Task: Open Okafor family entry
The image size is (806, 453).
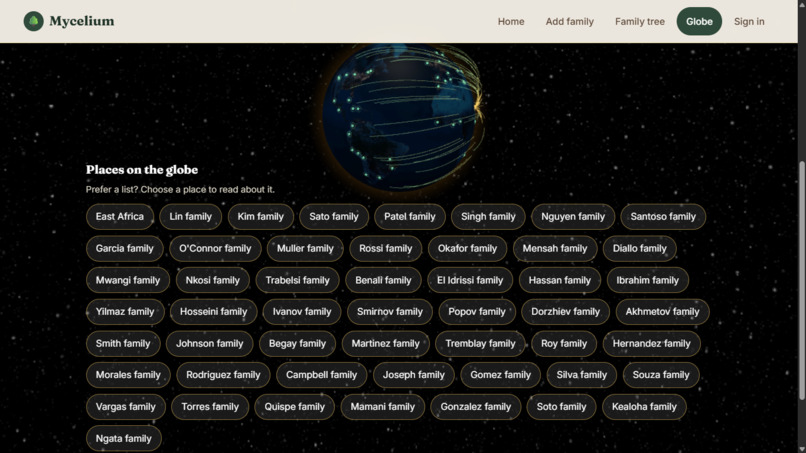Action: pyautogui.click(x=467, y=248)
